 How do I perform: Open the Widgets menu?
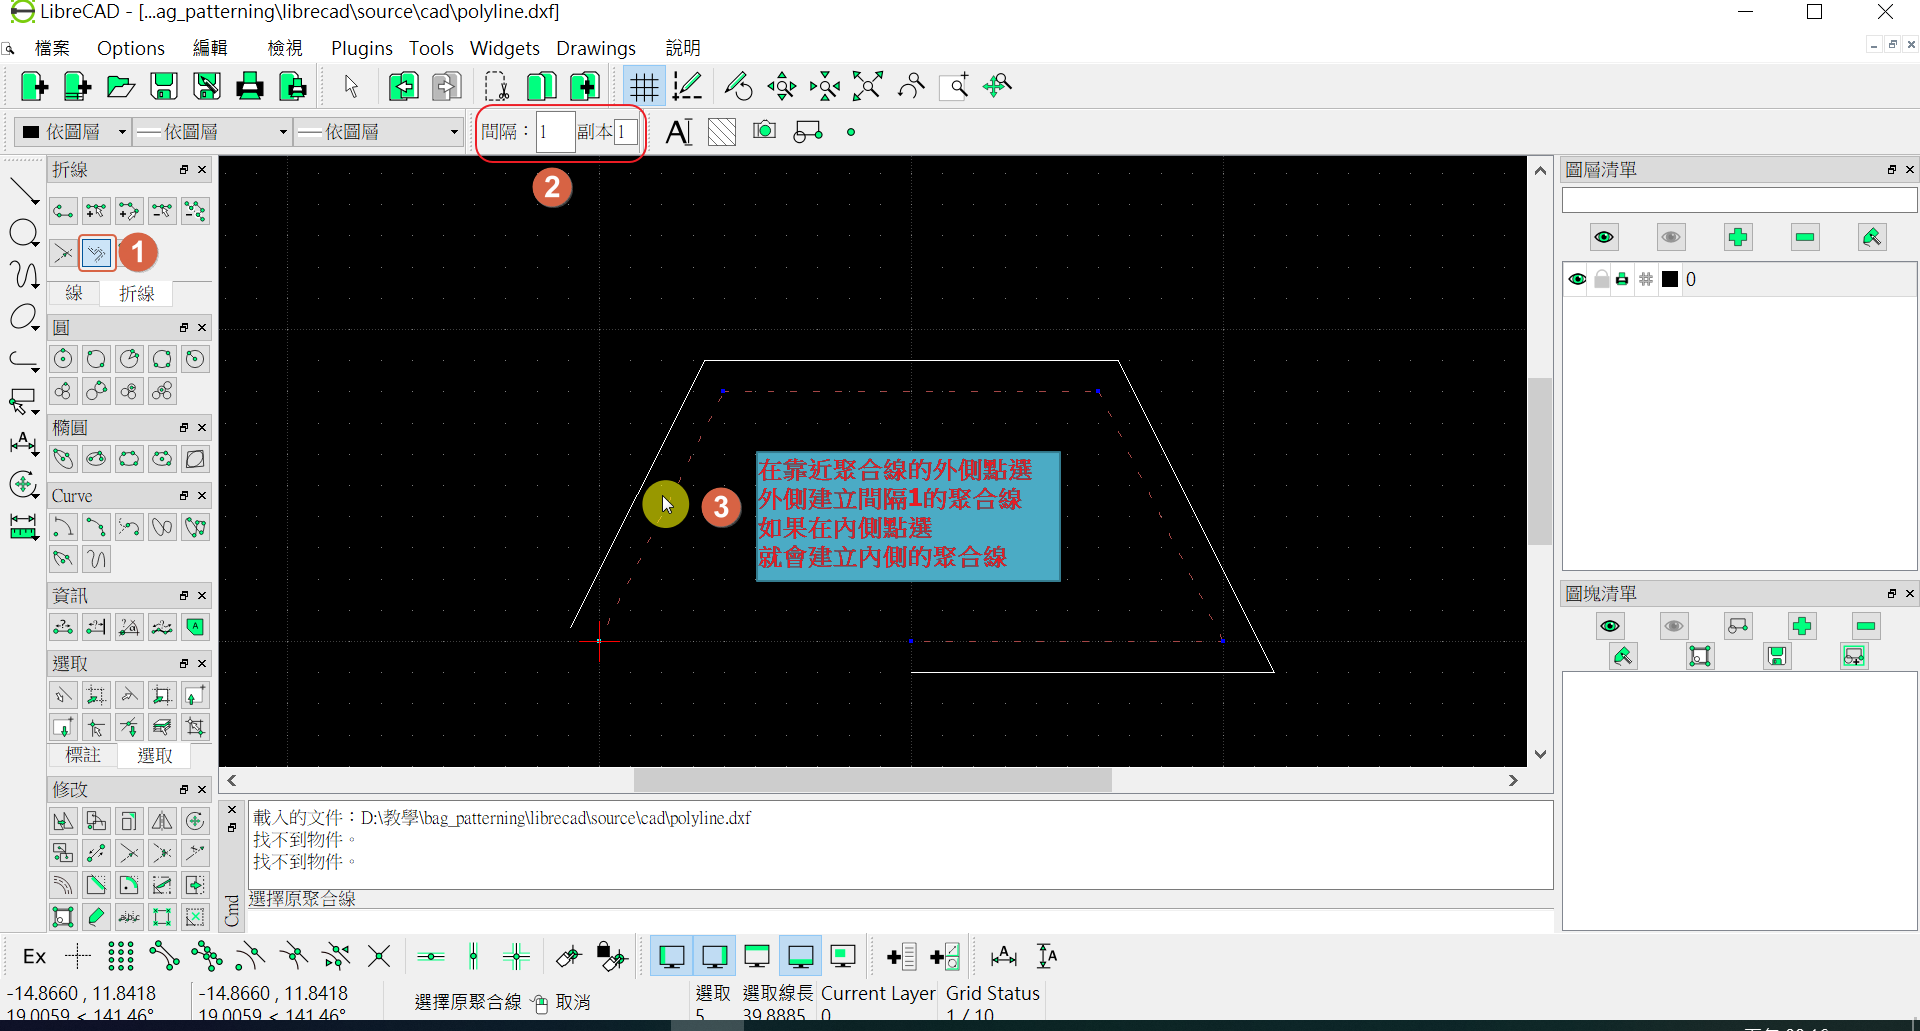pos(505,48)
